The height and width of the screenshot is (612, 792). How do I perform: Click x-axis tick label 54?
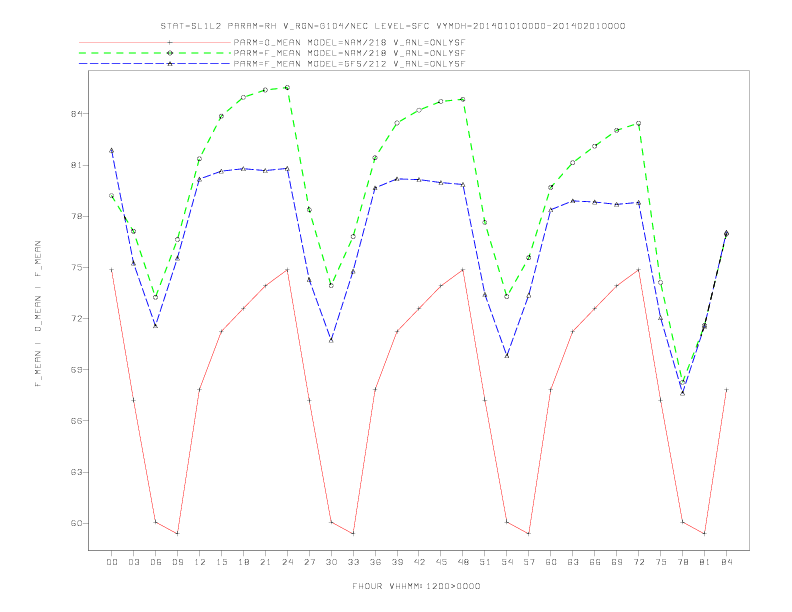pos(507,562)
